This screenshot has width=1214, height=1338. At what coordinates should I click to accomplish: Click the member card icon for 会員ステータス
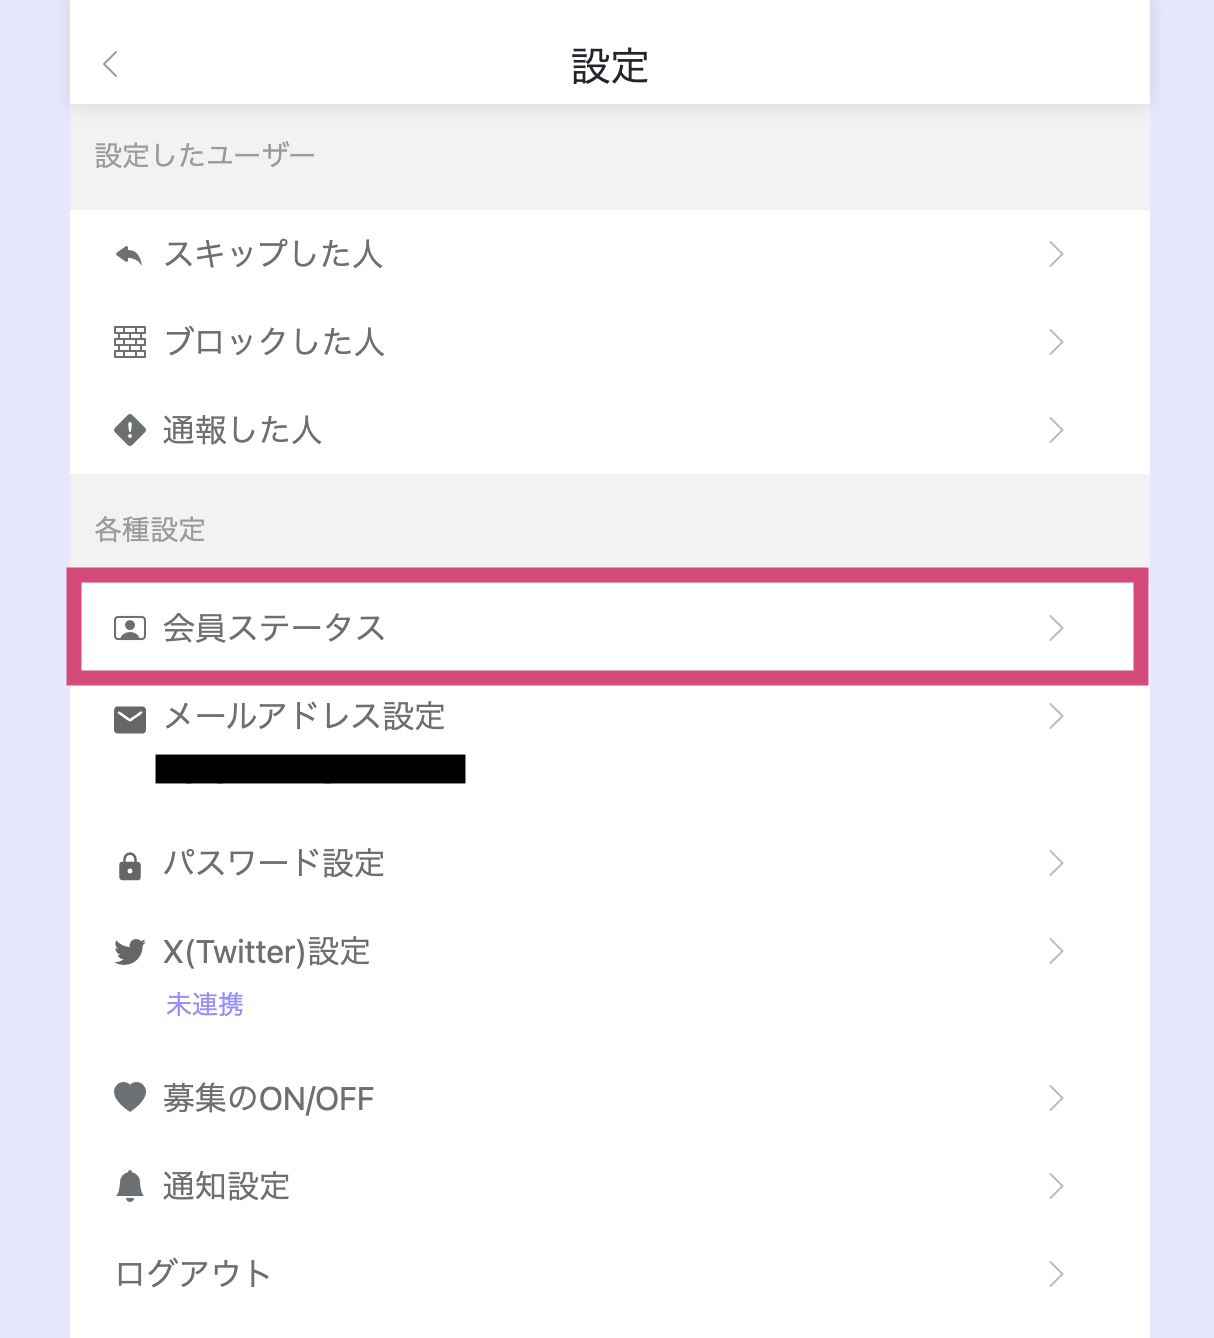pyautogui.click(x=130, y=628)
